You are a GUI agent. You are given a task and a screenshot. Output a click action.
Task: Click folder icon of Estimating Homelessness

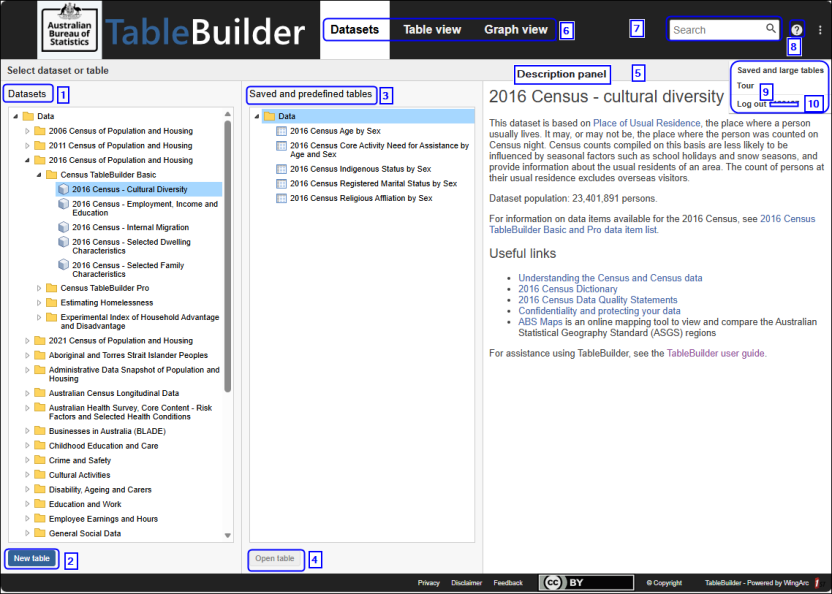coord(51,303)
